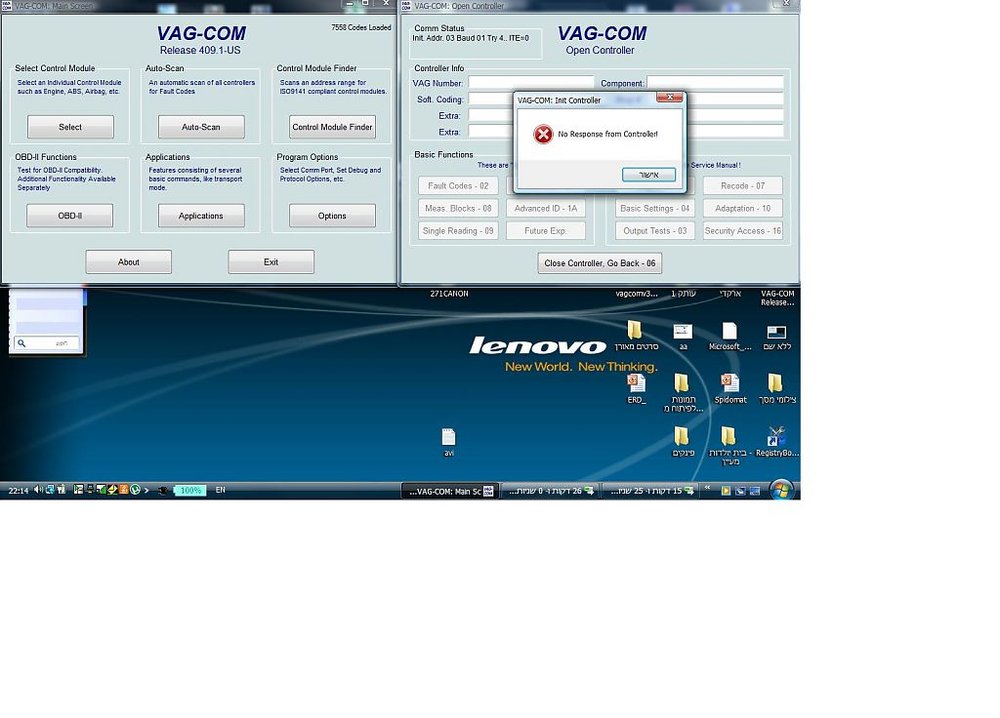Switch to VAG-COM Main Screen taskbar item
The image size is (1000, 718).
click(x=449, y=491)
